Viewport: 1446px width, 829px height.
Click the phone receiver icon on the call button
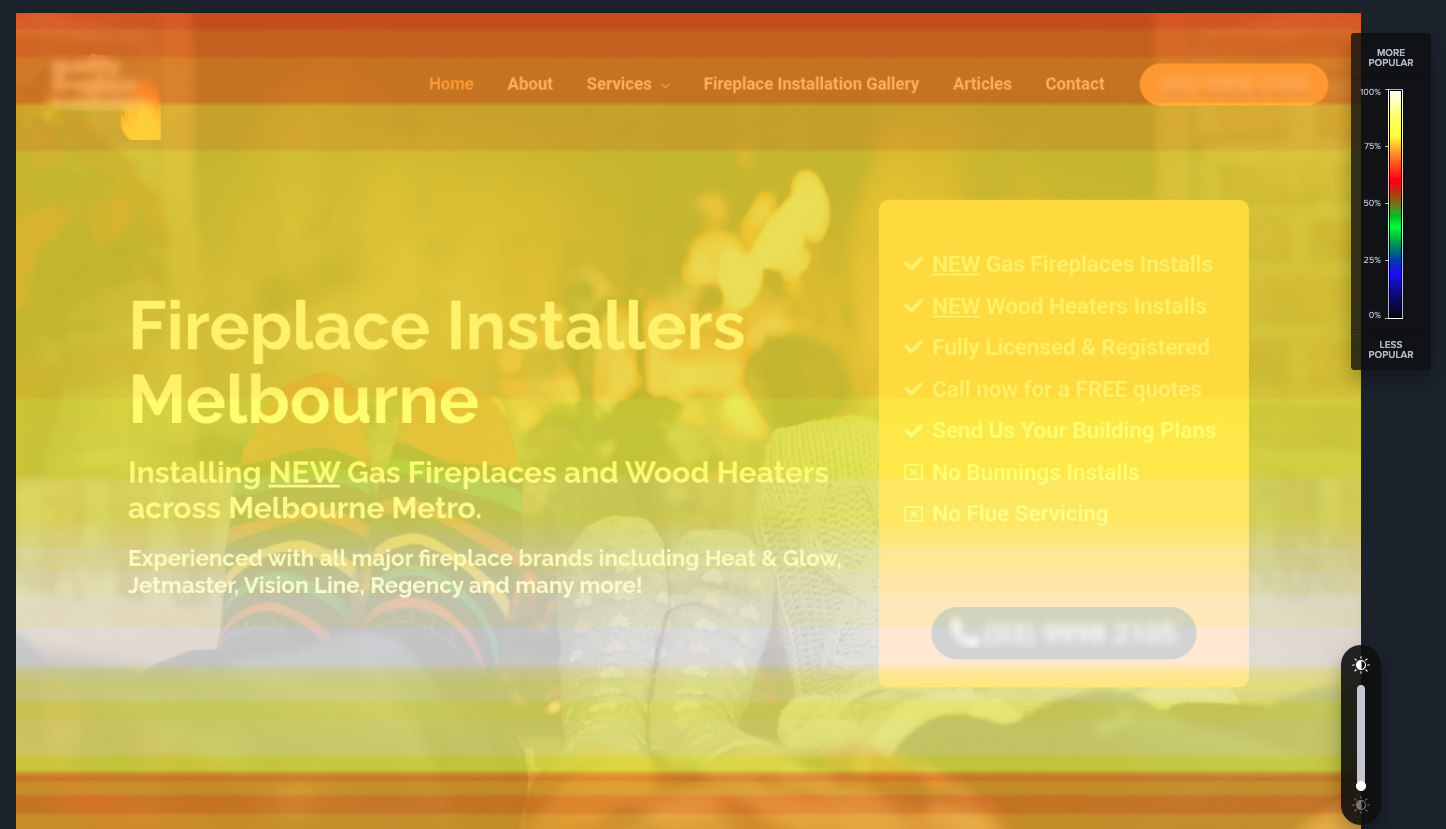[x=963, y=632]
